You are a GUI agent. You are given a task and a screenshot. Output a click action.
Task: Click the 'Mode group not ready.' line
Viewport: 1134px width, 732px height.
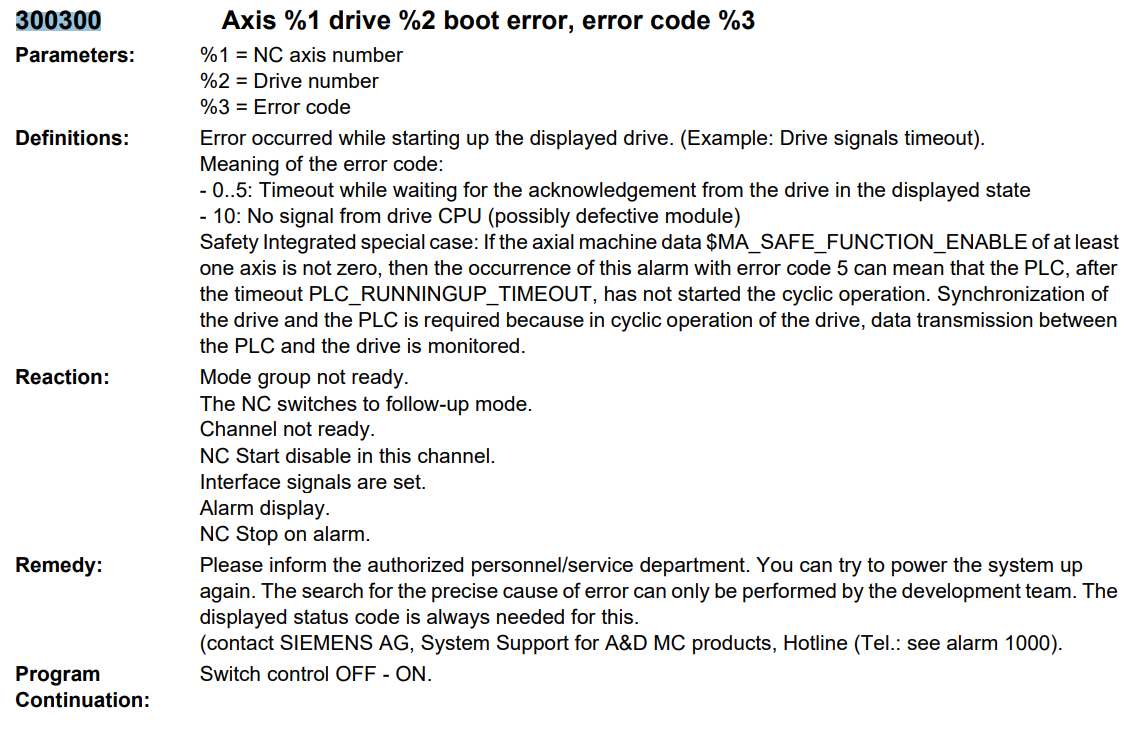pos(304,378)
